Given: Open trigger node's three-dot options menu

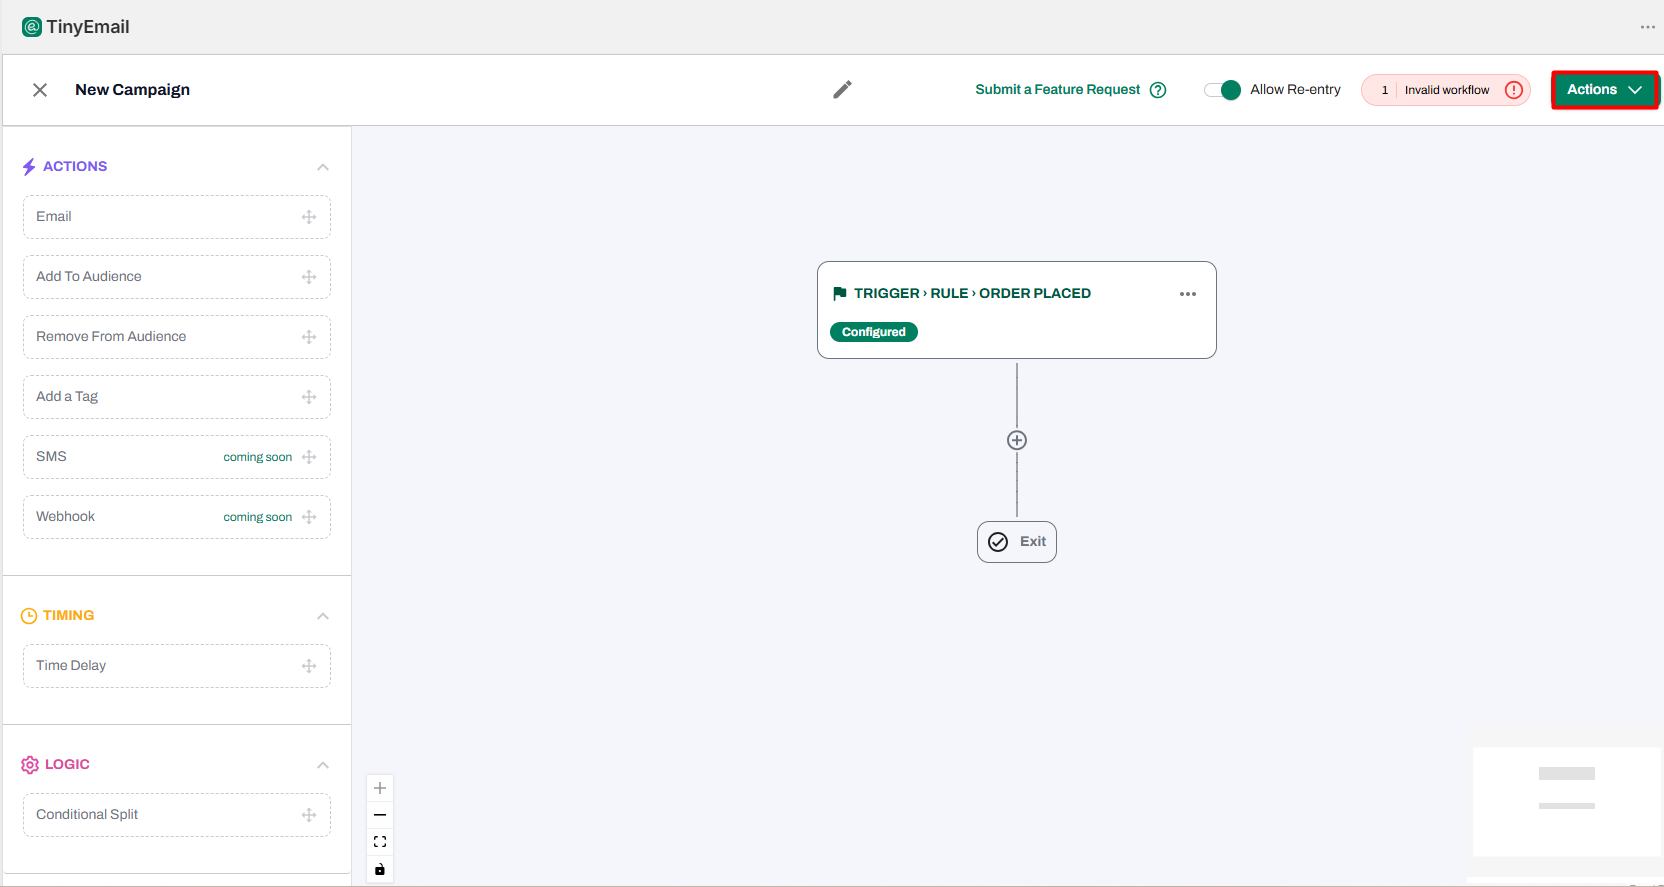Looking at the screenshot, I should [1188, 294].
